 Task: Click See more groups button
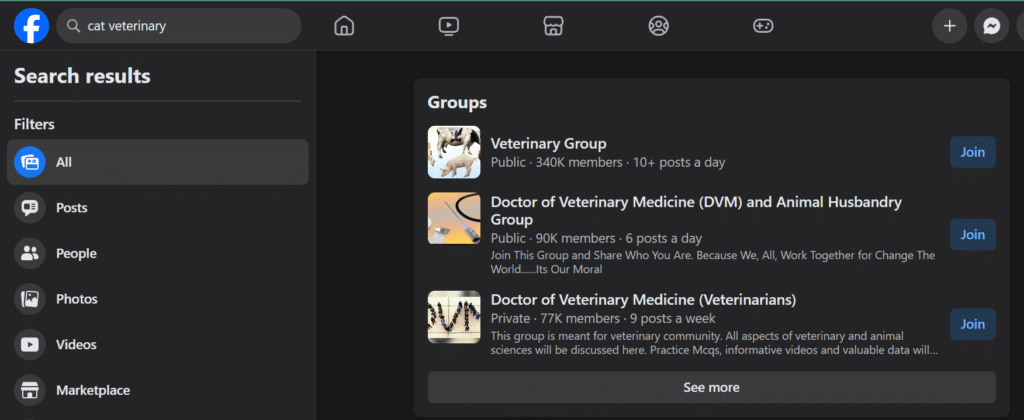711,387
